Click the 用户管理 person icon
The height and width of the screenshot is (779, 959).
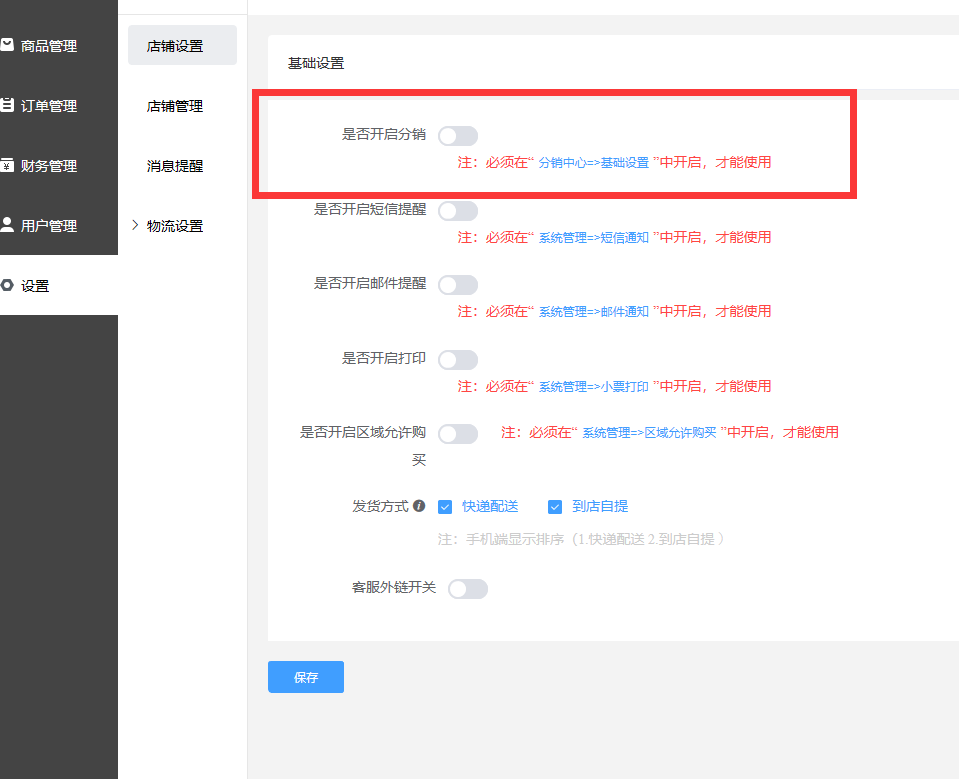tap(7, 225)
